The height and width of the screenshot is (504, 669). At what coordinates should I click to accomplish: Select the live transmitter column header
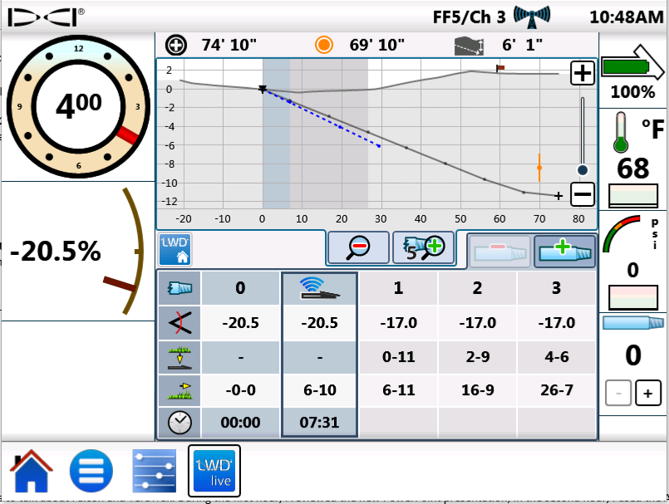coord(320,288)
